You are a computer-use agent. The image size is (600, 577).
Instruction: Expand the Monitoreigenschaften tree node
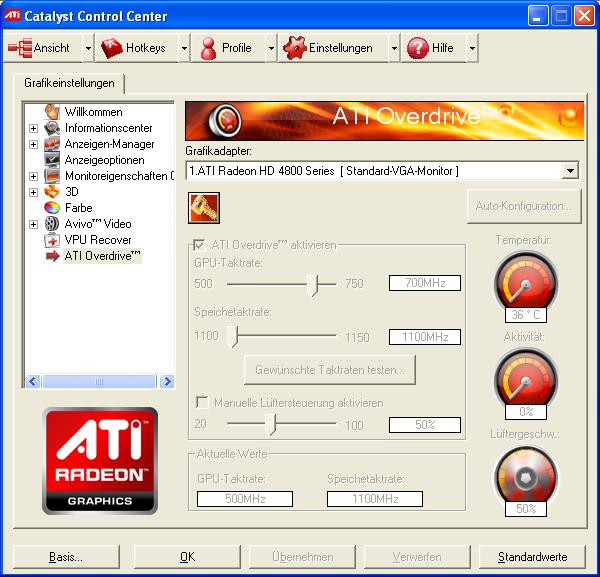[33, 176]
